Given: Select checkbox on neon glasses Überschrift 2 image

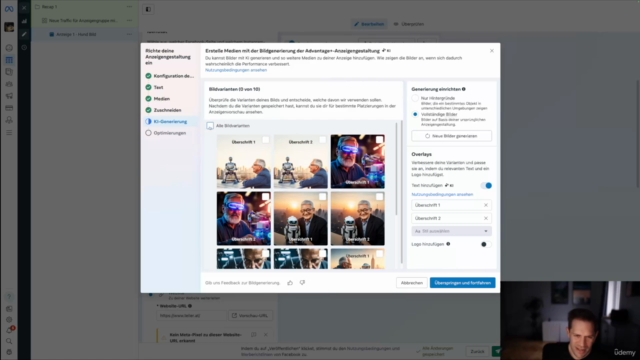Looking at the screenshot, I should point(265,197).
